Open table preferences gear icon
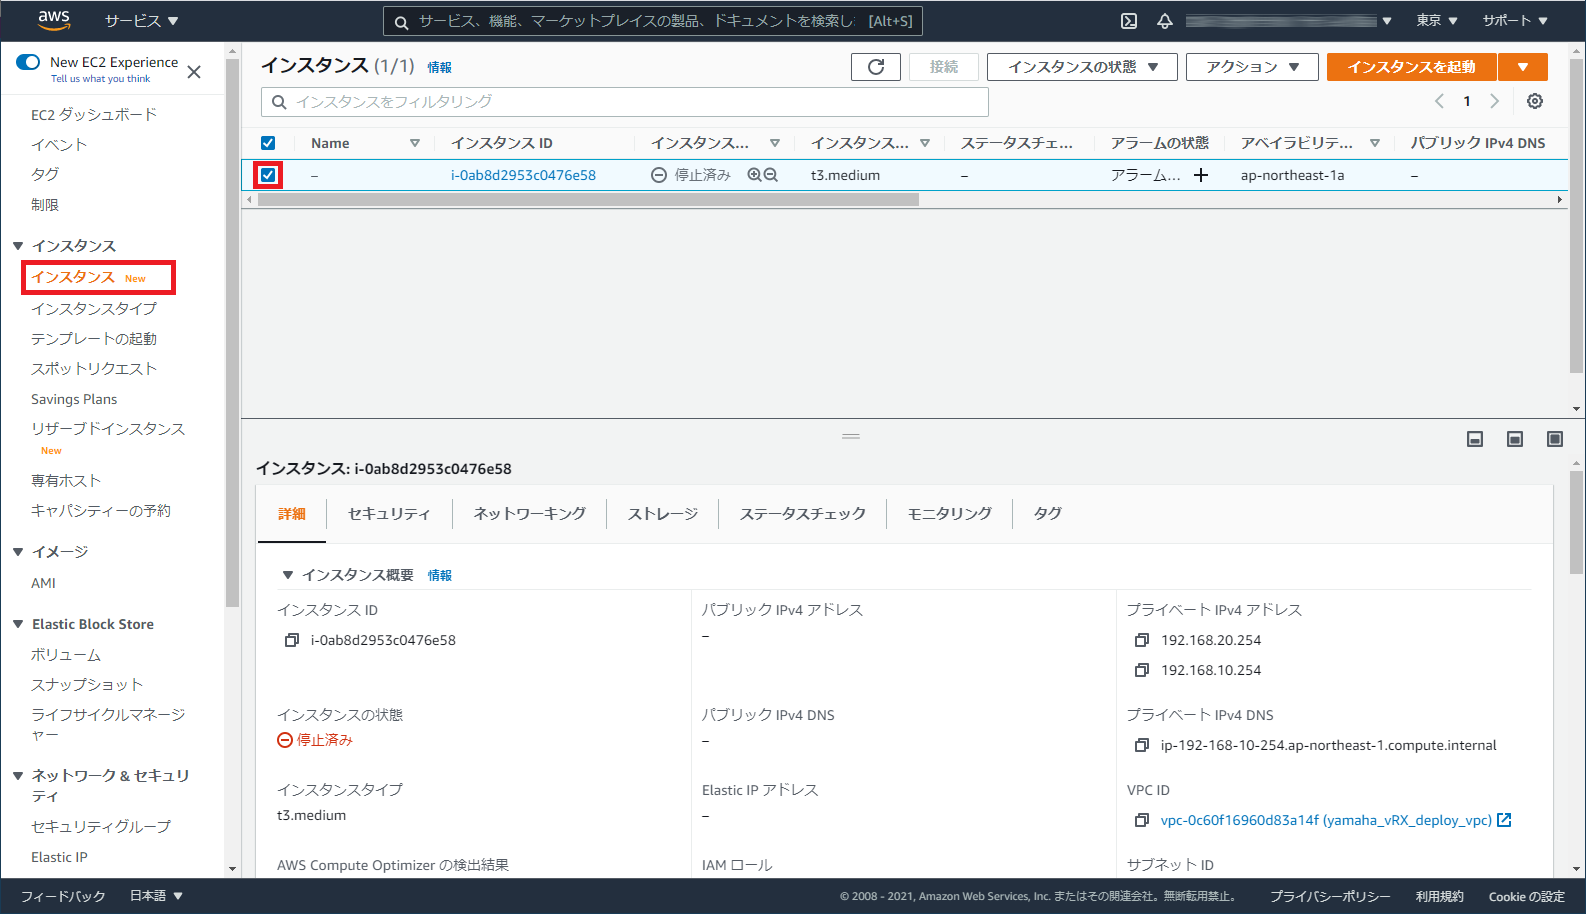Image resolution: width=1586 pixels, height=914 pixels. pyautogui.click(x=1535, y=101)
